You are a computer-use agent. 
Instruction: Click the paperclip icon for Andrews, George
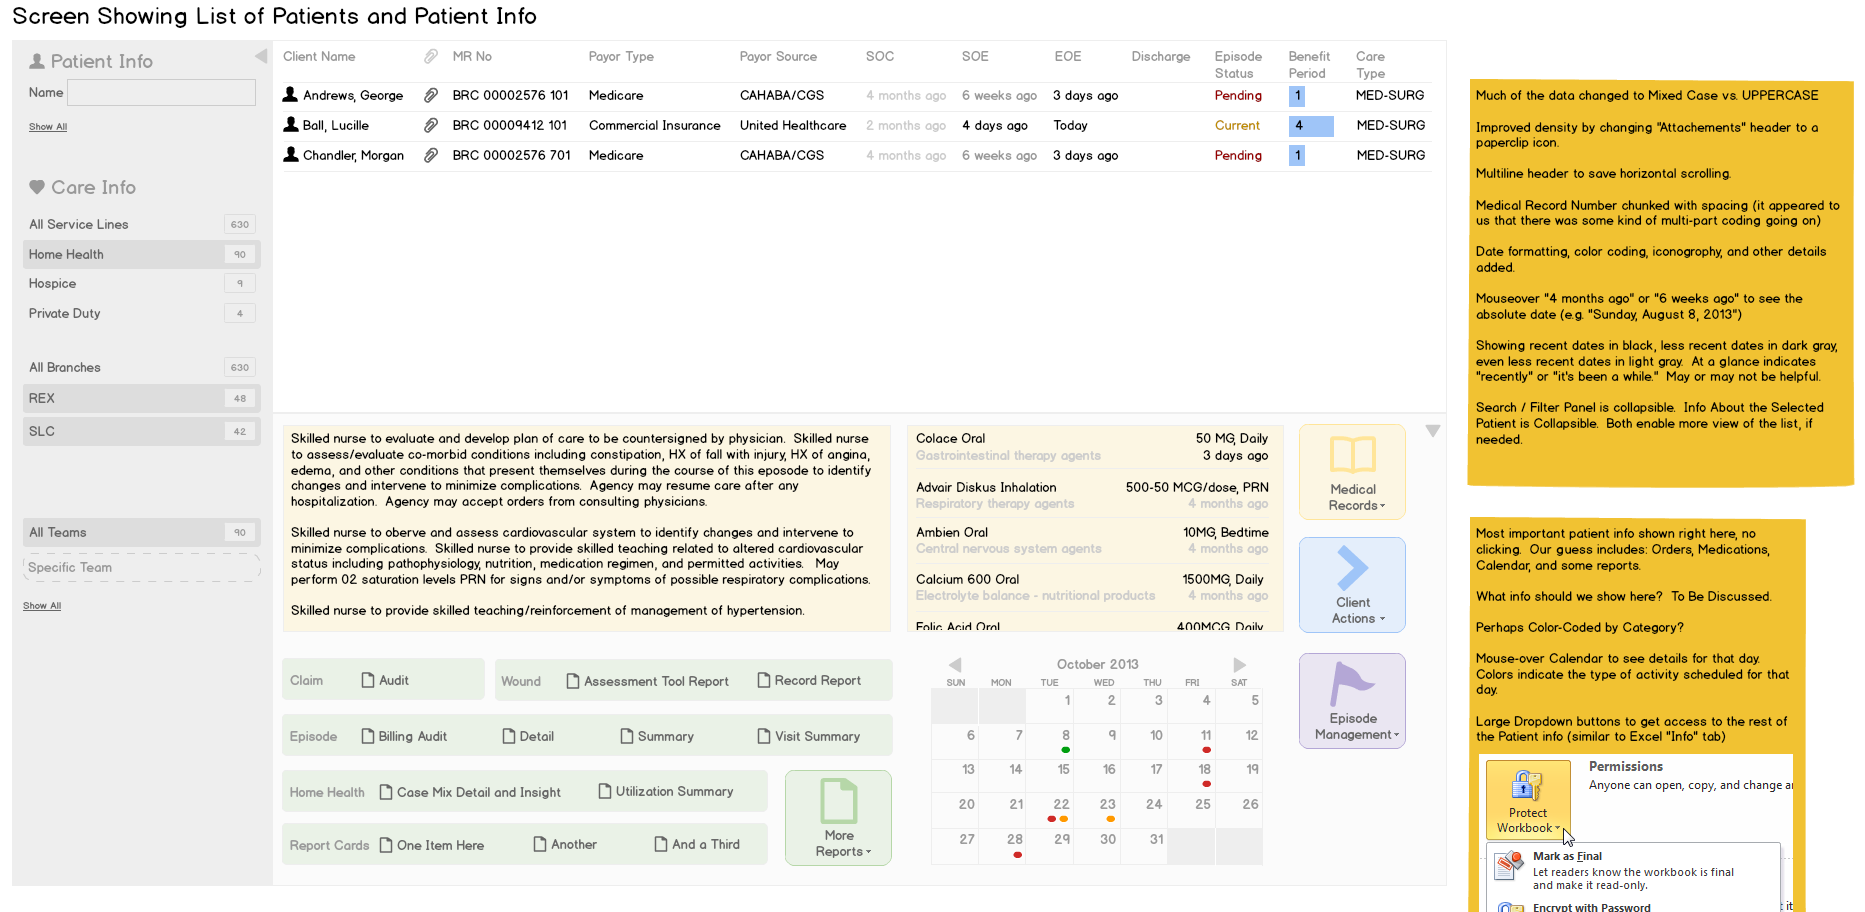click(x=431, y=95)
